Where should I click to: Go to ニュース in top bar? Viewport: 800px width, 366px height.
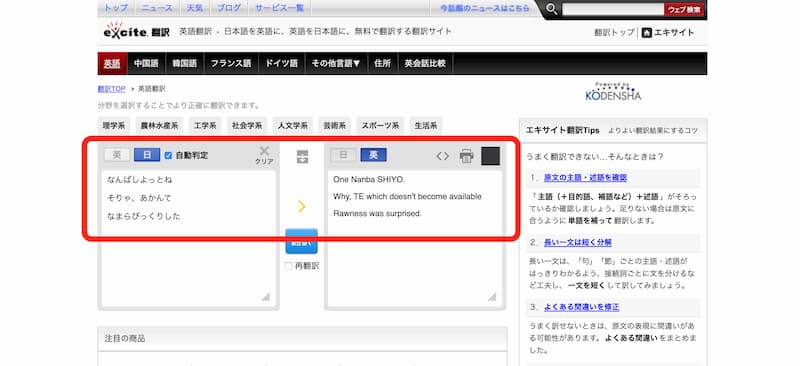pos(157,8)
